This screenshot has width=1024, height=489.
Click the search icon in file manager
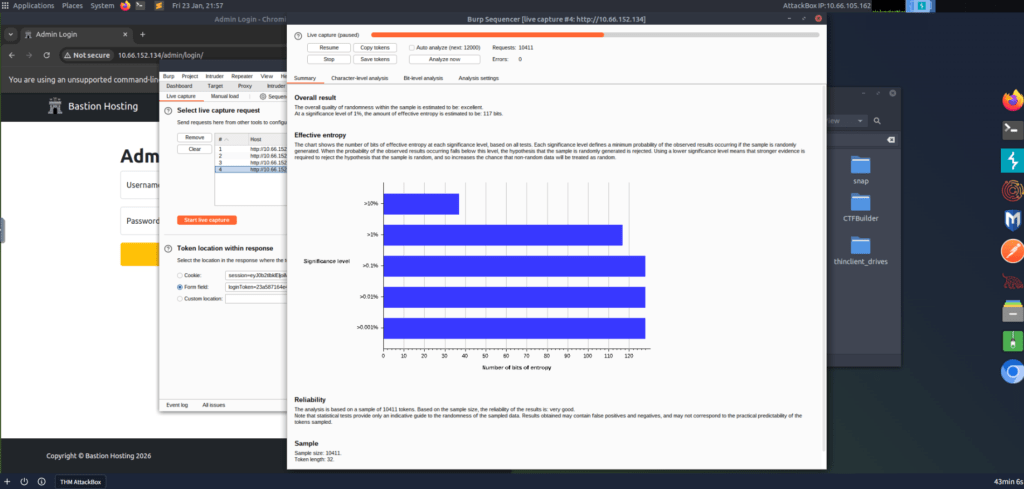[877, 121]
